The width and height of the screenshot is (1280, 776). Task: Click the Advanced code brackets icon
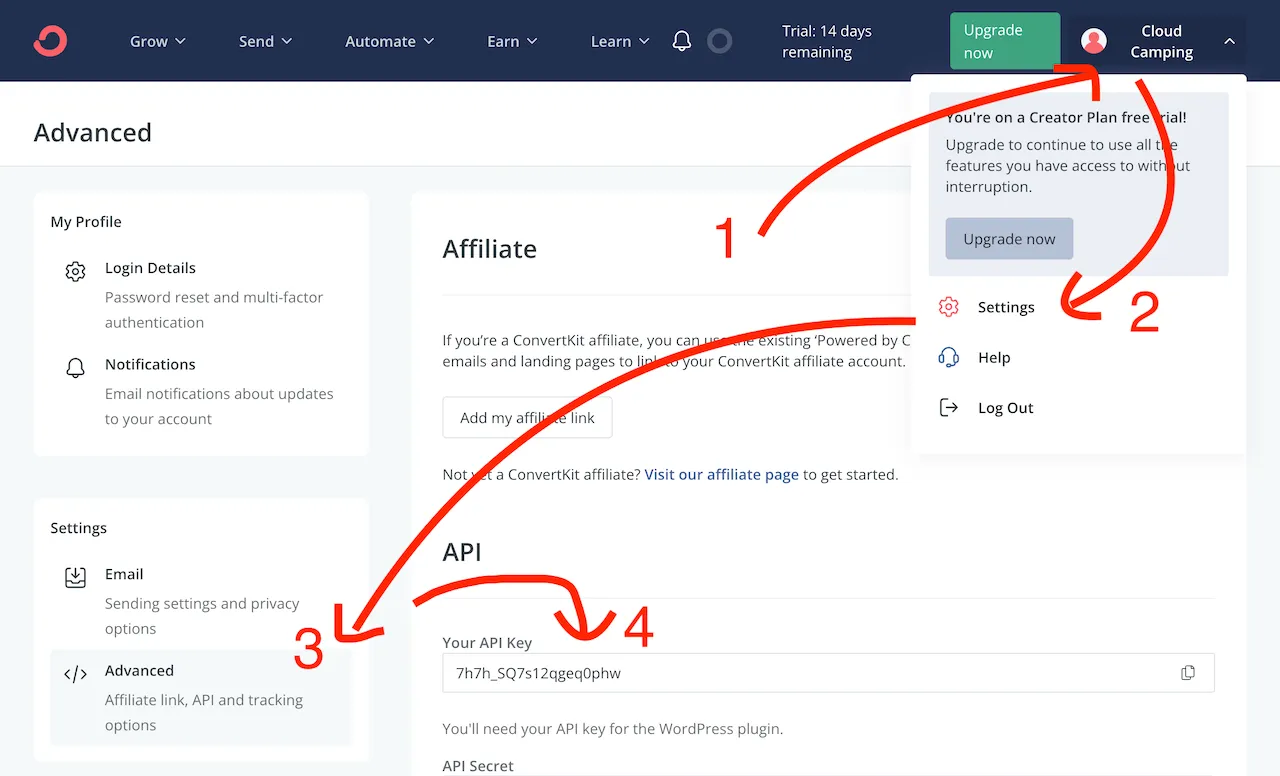pos(75,674)
